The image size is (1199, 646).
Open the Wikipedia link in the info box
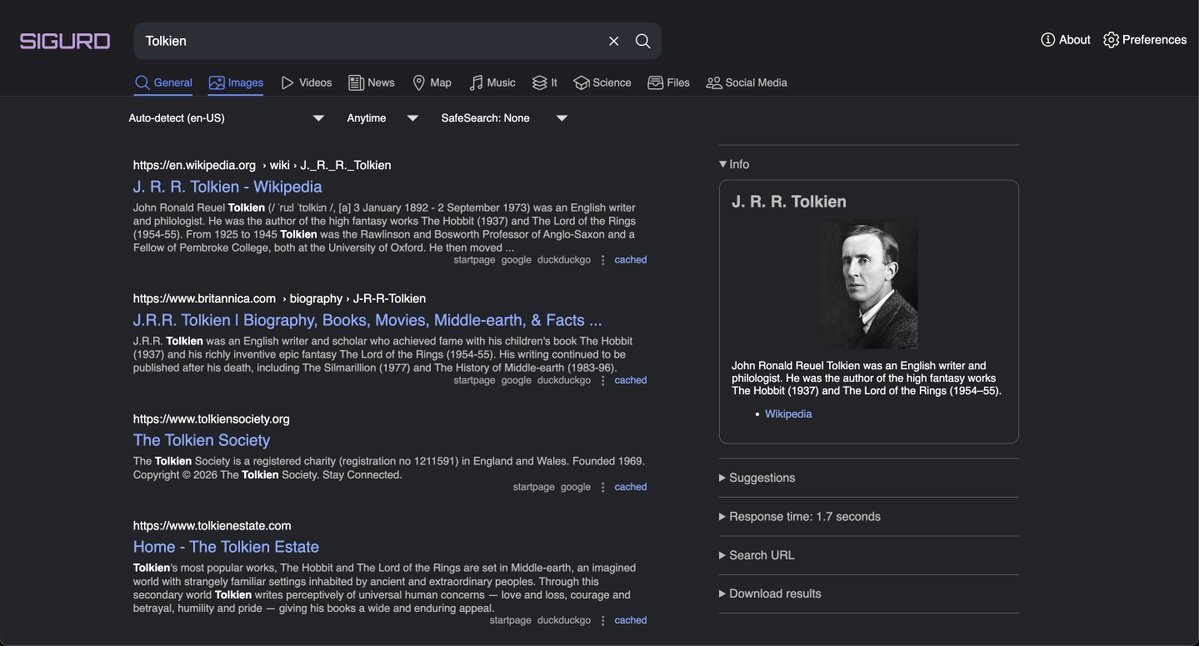[x=788, y=414]
